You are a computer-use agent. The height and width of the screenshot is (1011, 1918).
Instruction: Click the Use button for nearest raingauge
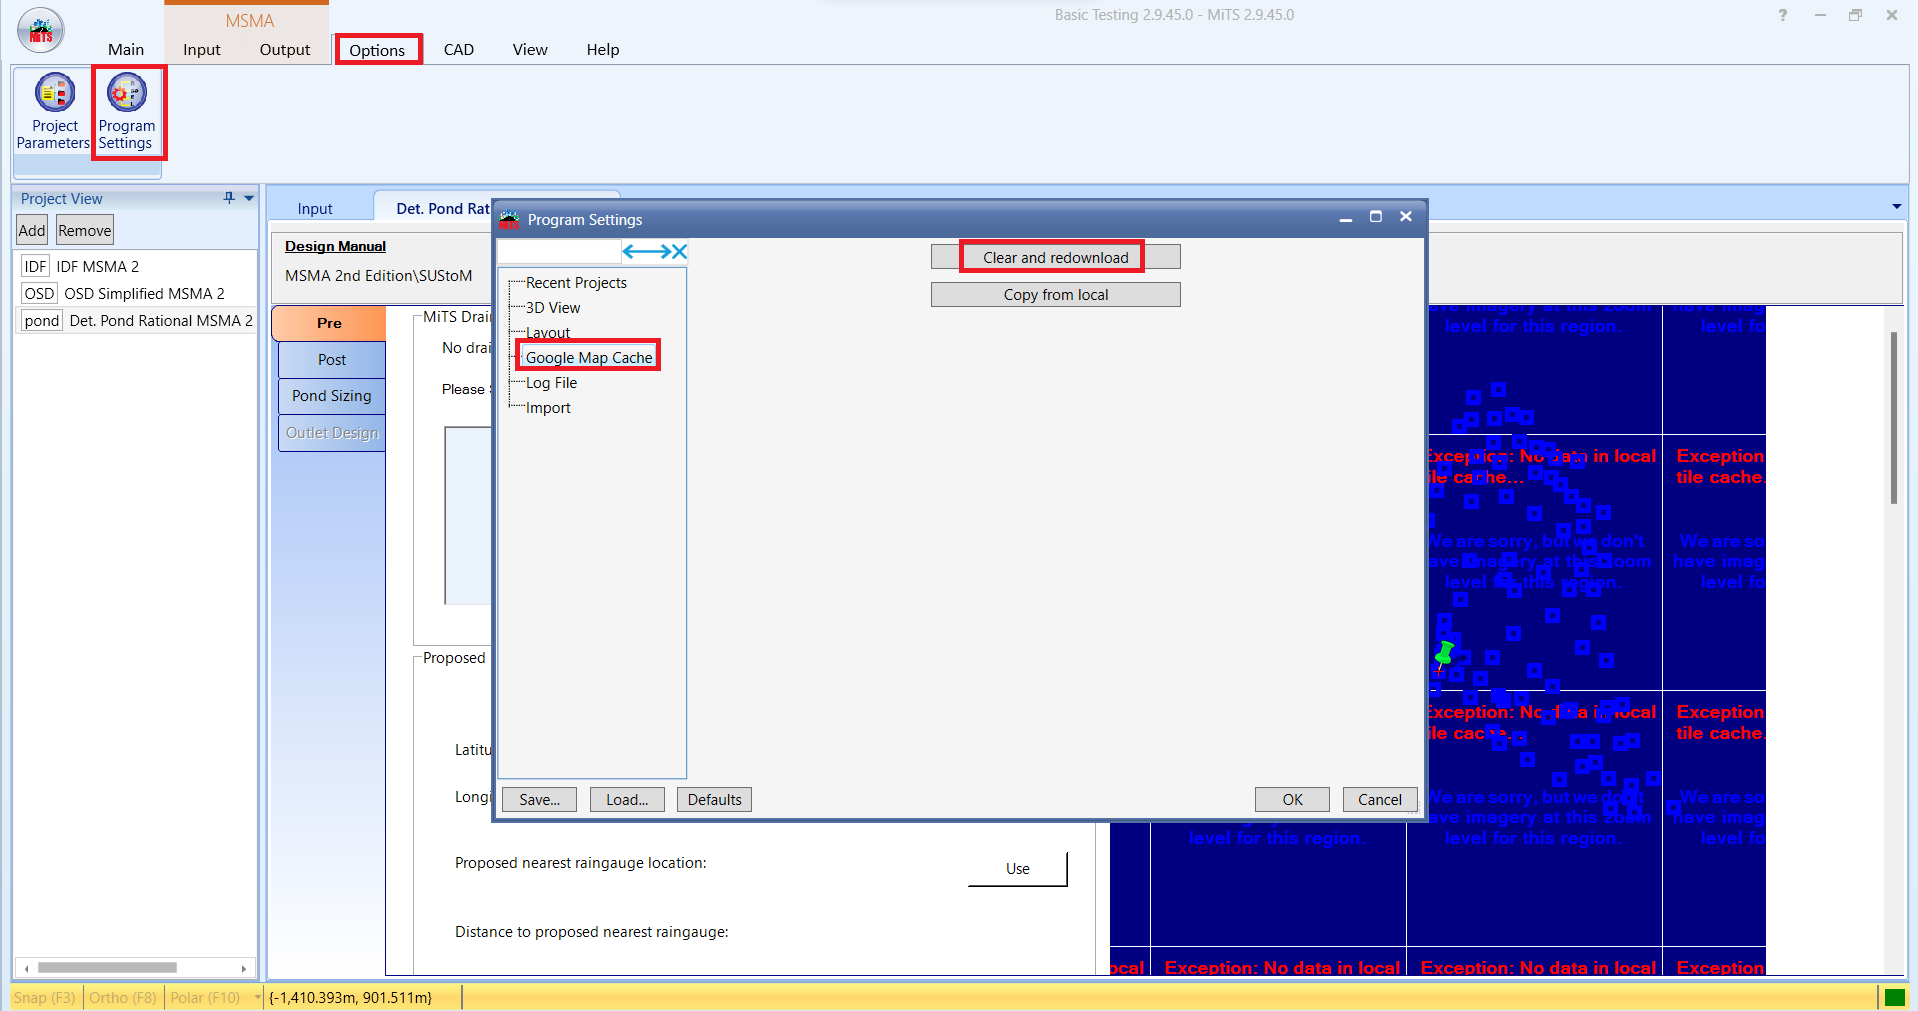pyautogui.click(x=1018, y=869)
